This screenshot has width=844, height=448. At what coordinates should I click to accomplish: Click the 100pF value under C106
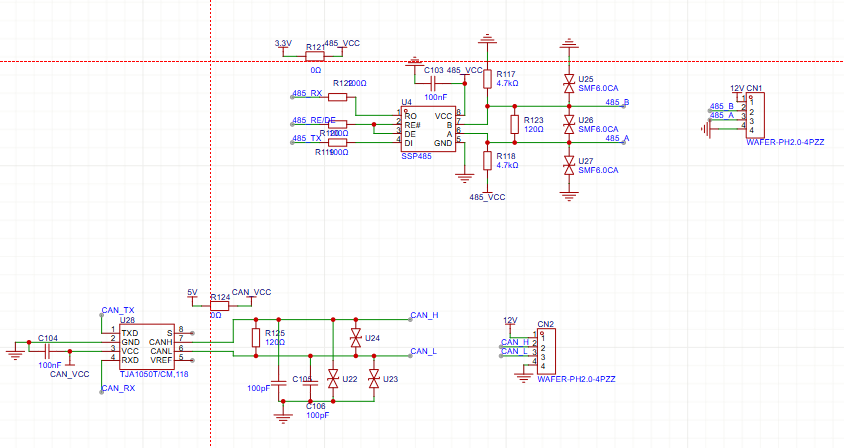tap(317, 415)
